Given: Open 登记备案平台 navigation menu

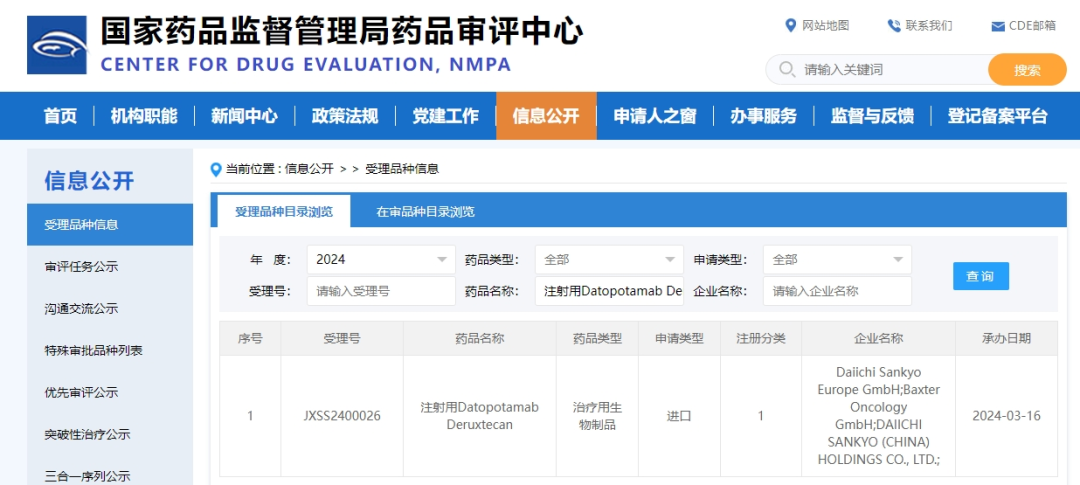Looking at the screenshot, I should point(997,116).
